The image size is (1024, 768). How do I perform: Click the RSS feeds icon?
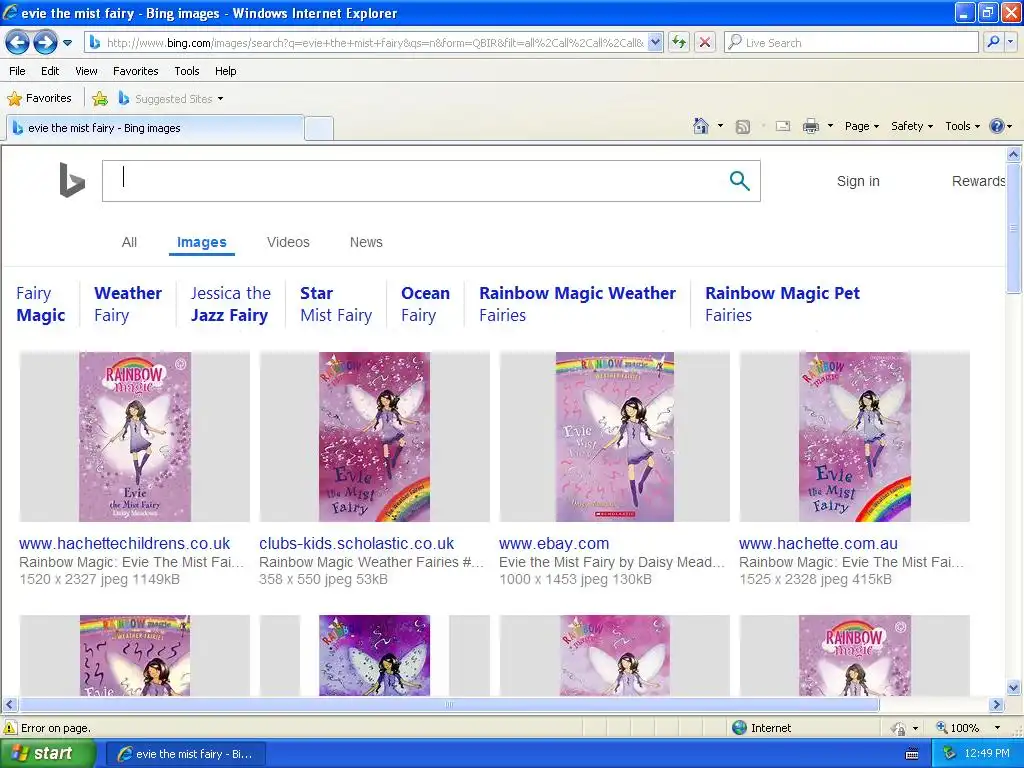[x=743, y=127]
